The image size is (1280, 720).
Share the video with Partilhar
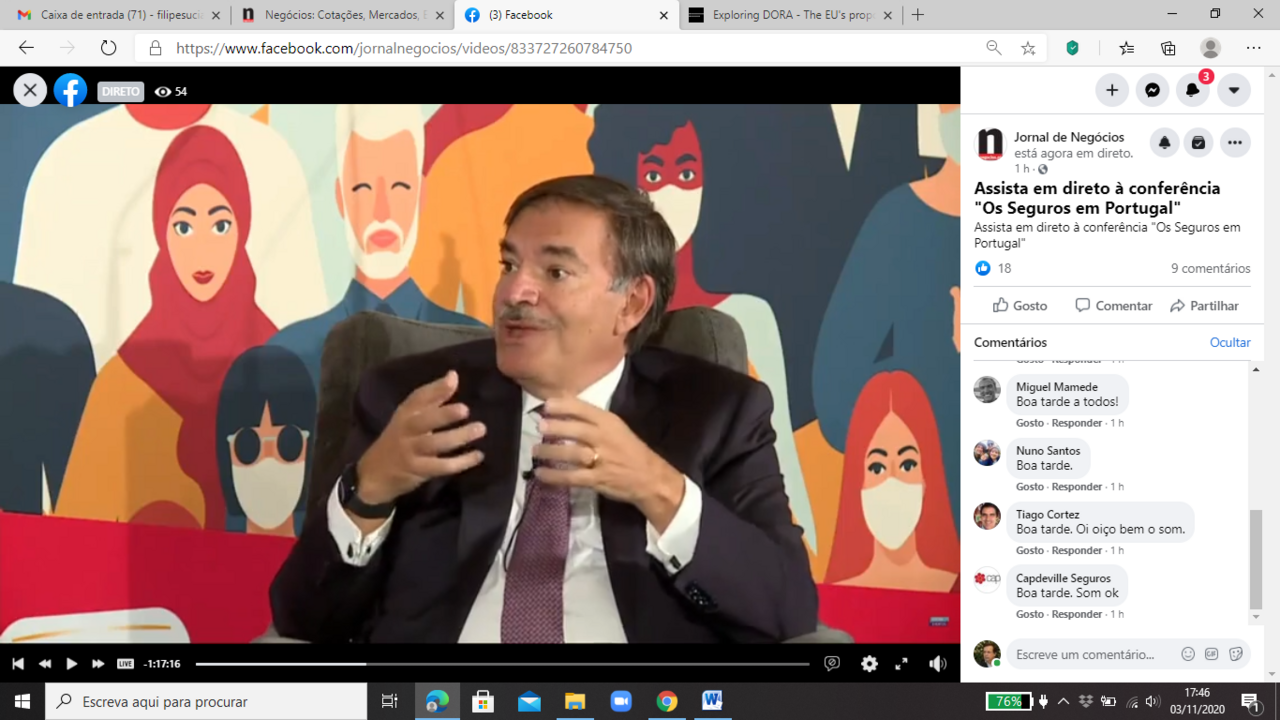[1204, 305]
